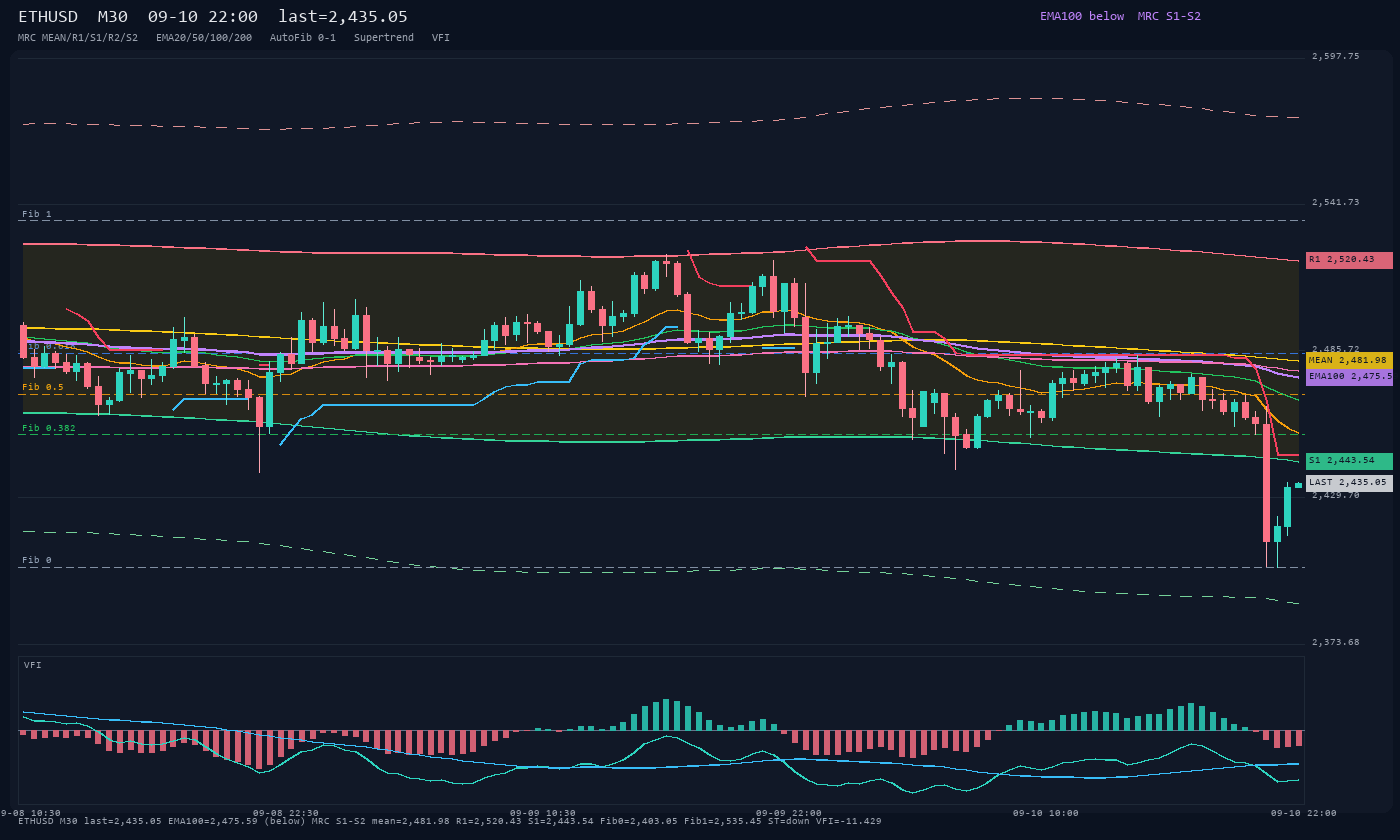Click the 2,597.75 price axis label
The width and height of the screenshot is (1400, 840).
click(x=1336, y=57)
